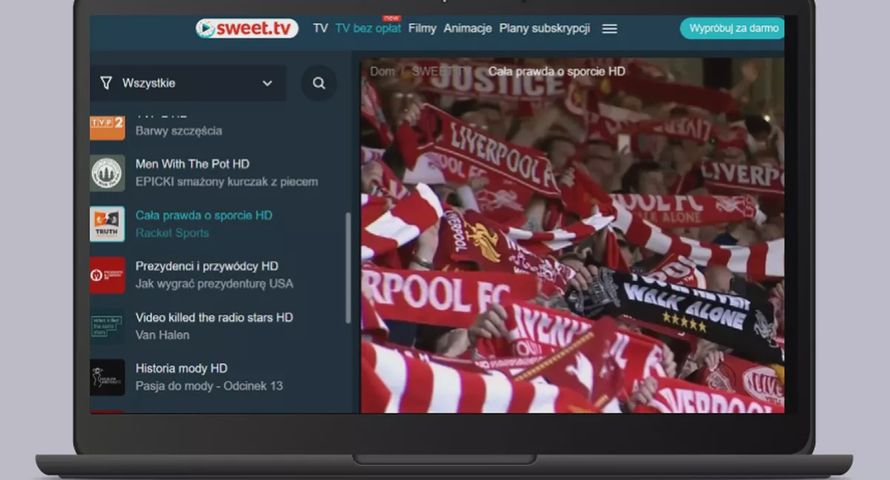Select Pasja do mody - Odcinek 13
The height and width of the screenshot is (480, 890).
pos(209,386)
